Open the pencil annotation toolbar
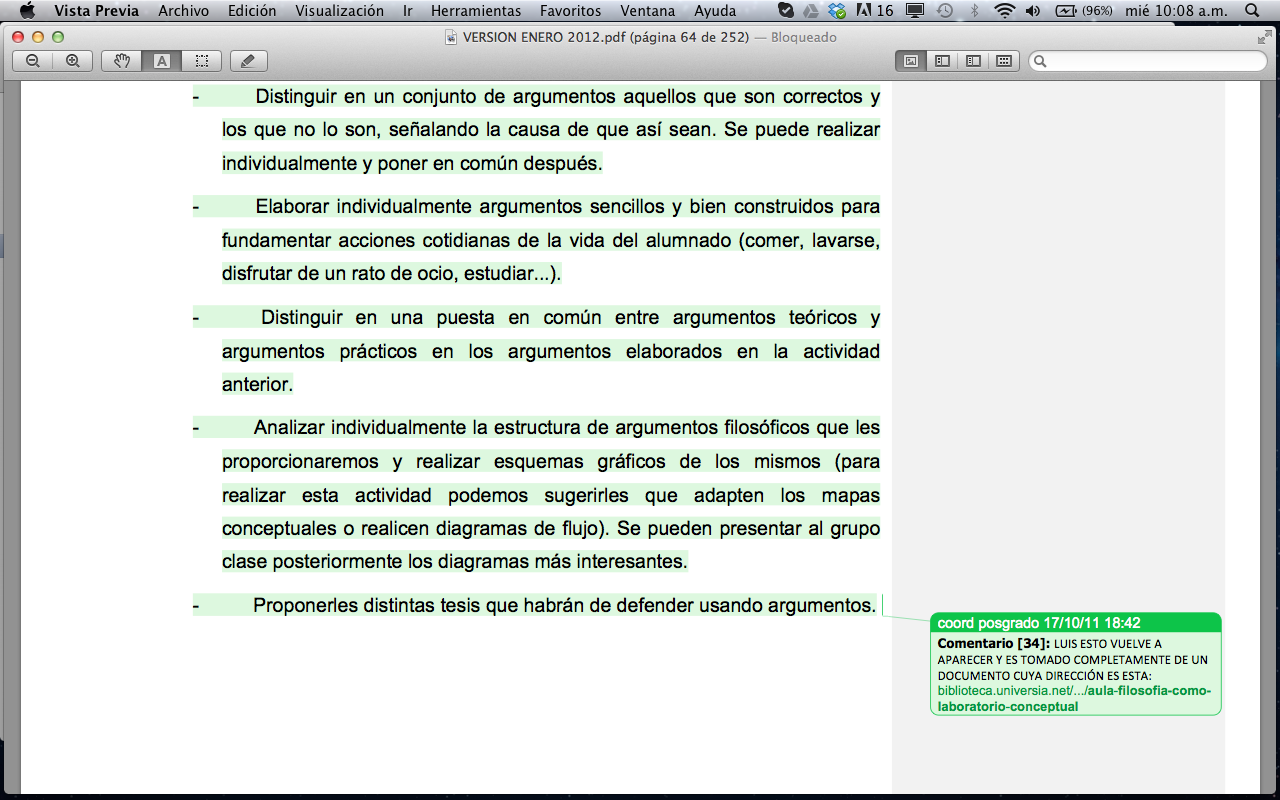 point(248,61)
